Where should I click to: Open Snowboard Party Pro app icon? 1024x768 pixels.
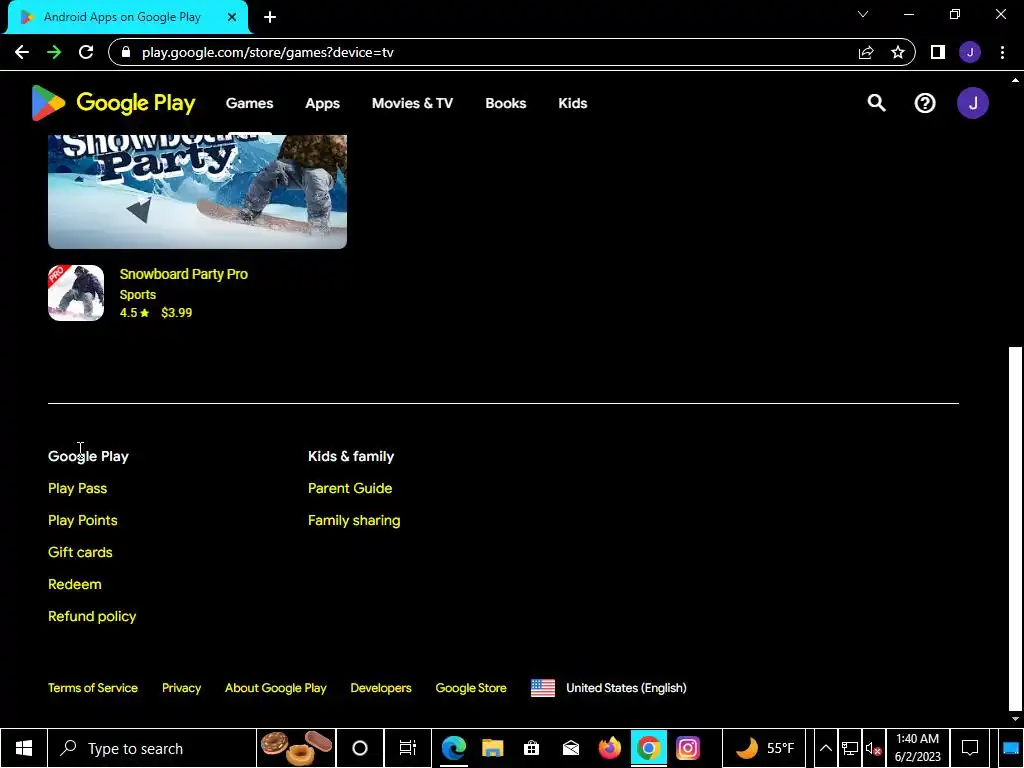coord(76,293)
